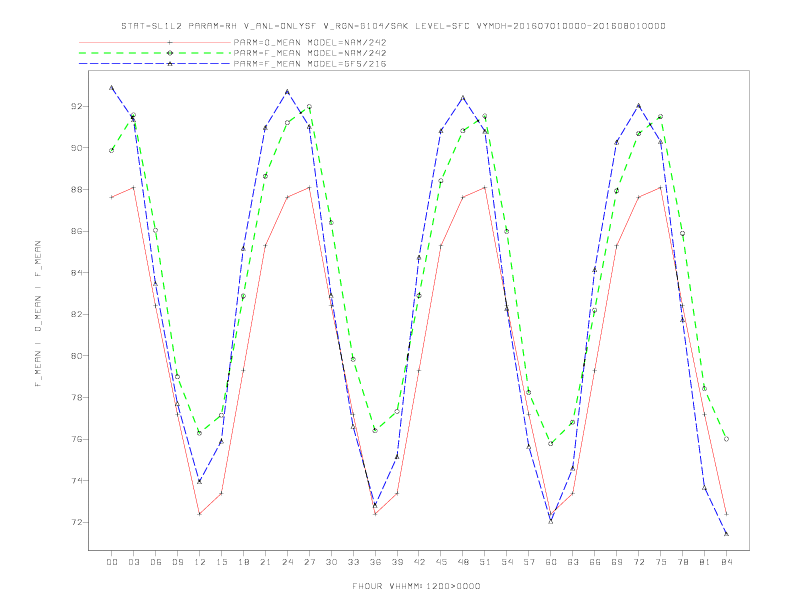Click the x-axis tick label 81
The width and height of the screenshot is (792, 612).
point(705,562)
